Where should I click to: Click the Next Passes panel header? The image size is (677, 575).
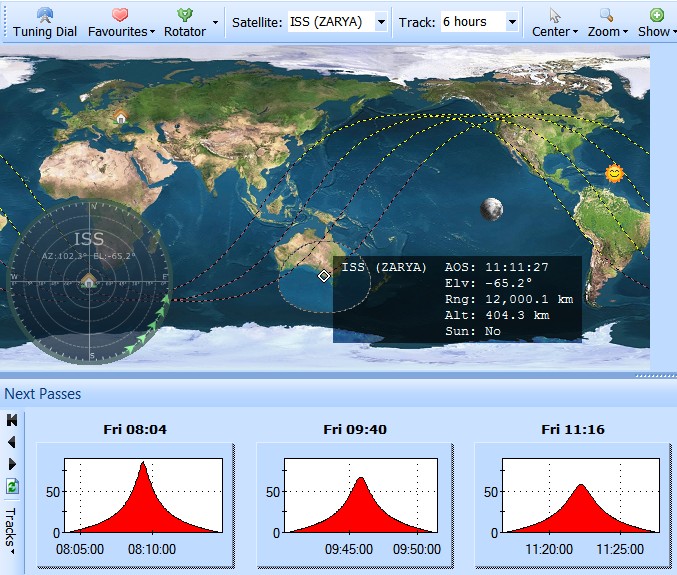pyautogui.click(x=338, y=394)
